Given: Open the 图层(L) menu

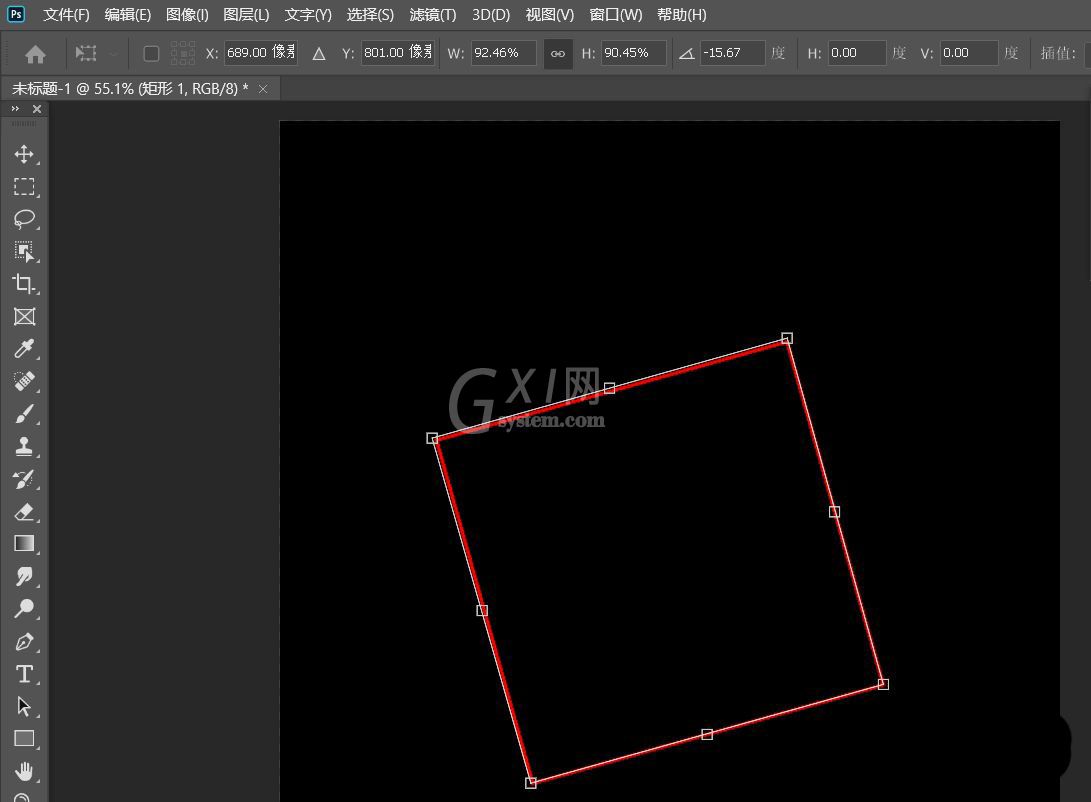Looking at the screenshot, I should (x=246, y=15).
